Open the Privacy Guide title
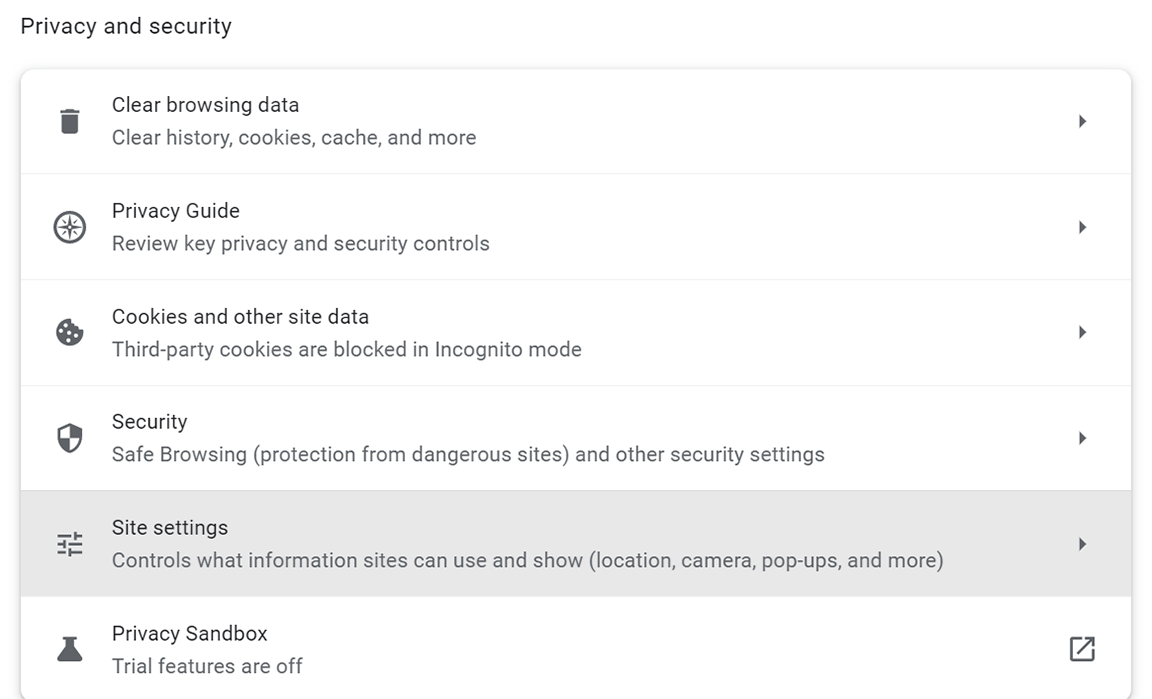This screenshot has height=699, width=1152. tap(176, 211)
